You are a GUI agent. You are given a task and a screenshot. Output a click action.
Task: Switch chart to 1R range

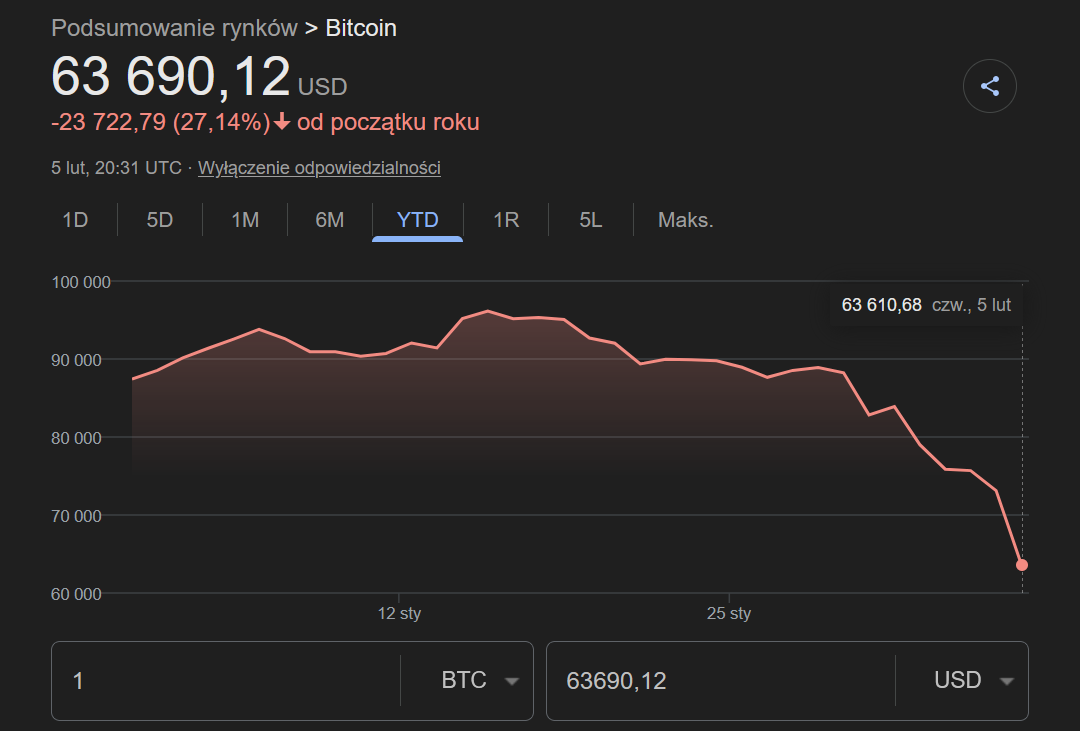coord(506,220)
